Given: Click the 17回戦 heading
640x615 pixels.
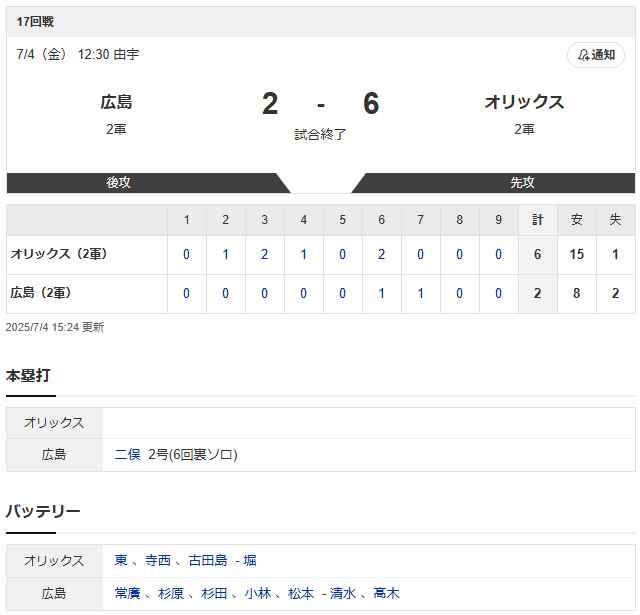Looking at the screenshot, I should (x=35, y=22).
